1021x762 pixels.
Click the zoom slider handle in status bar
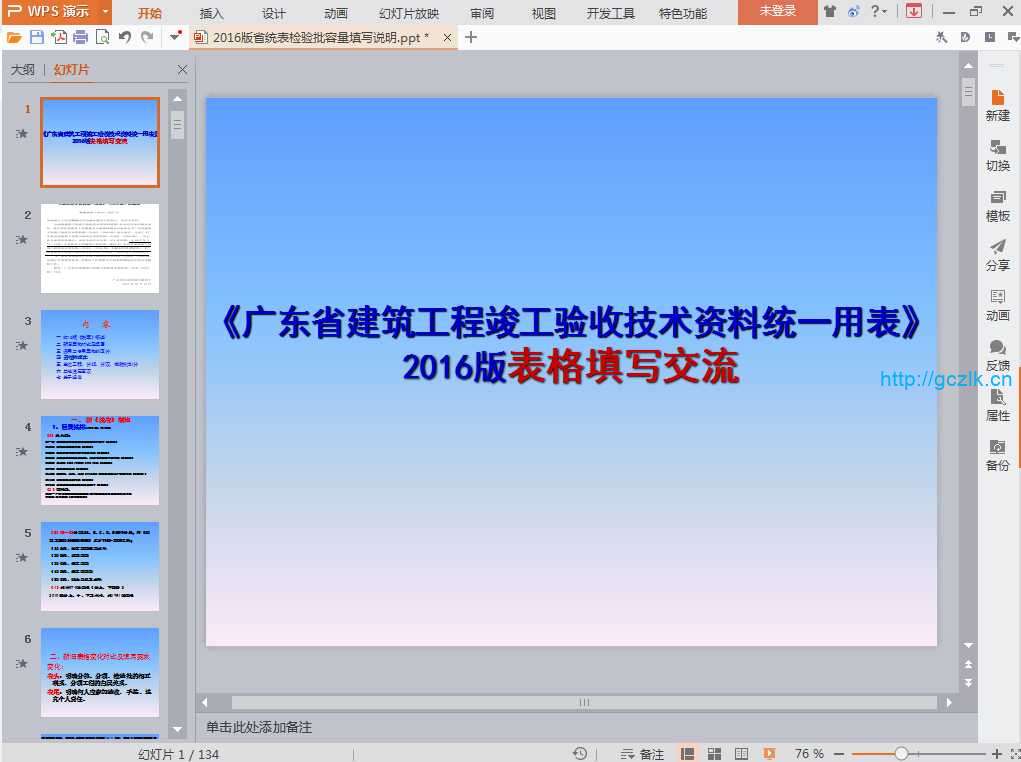[901, 754]
